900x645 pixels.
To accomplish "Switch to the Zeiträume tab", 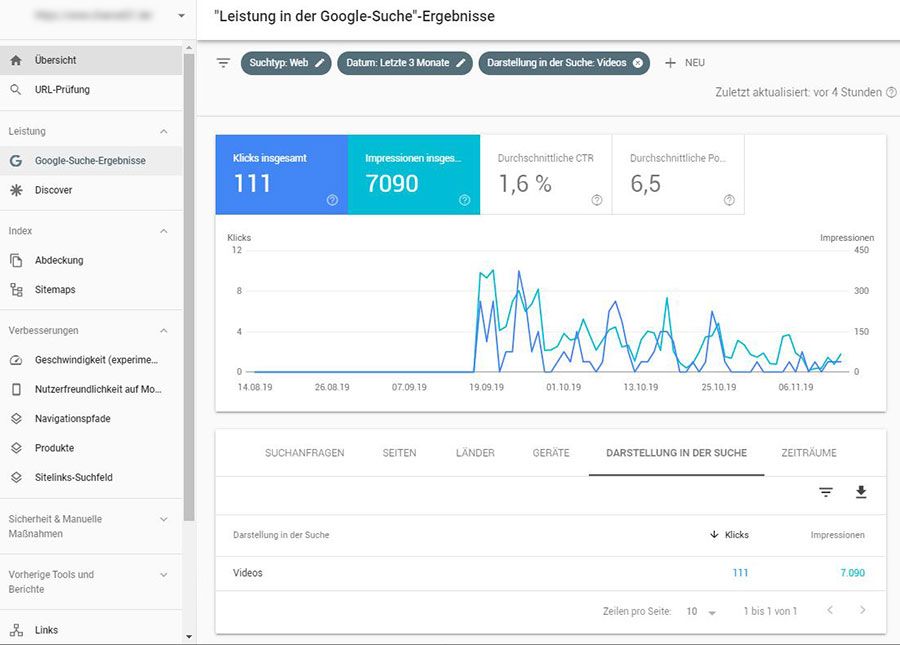I will click(x=809, y=453).
